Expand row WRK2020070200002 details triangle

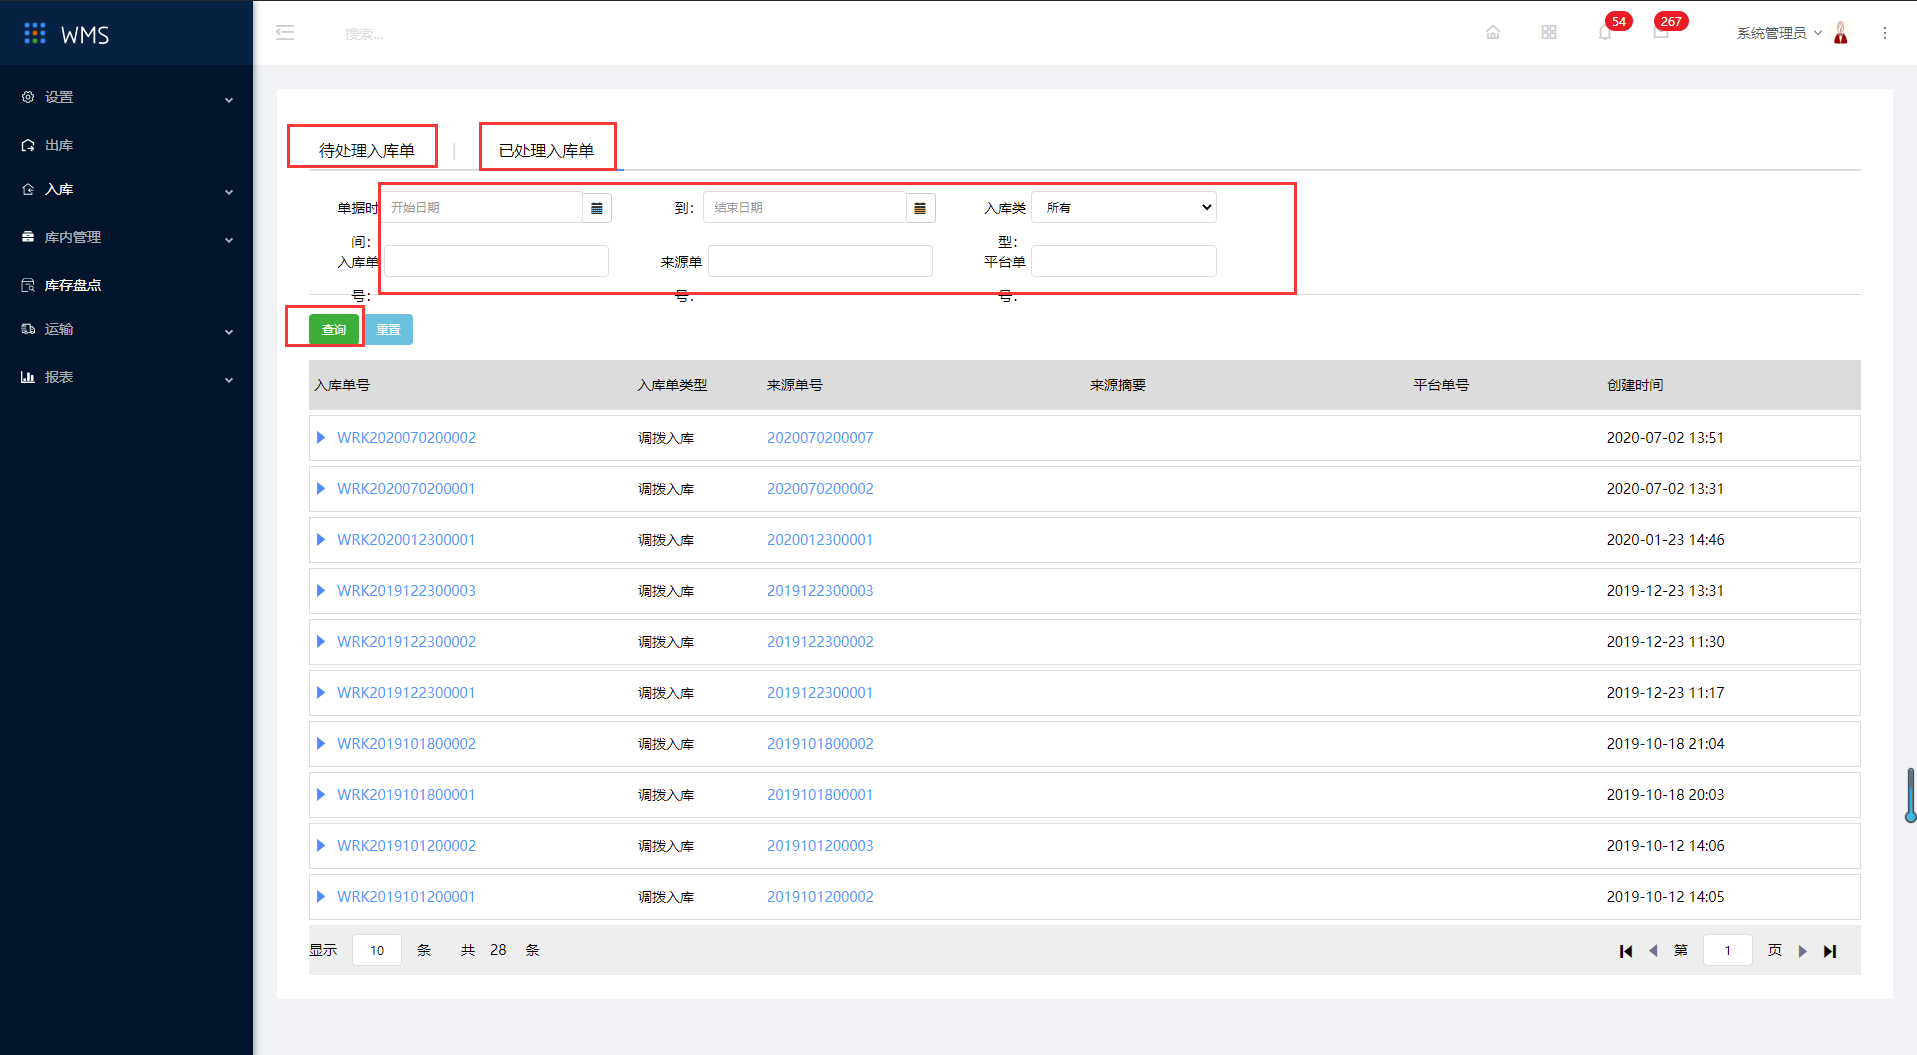click(321, 437)
